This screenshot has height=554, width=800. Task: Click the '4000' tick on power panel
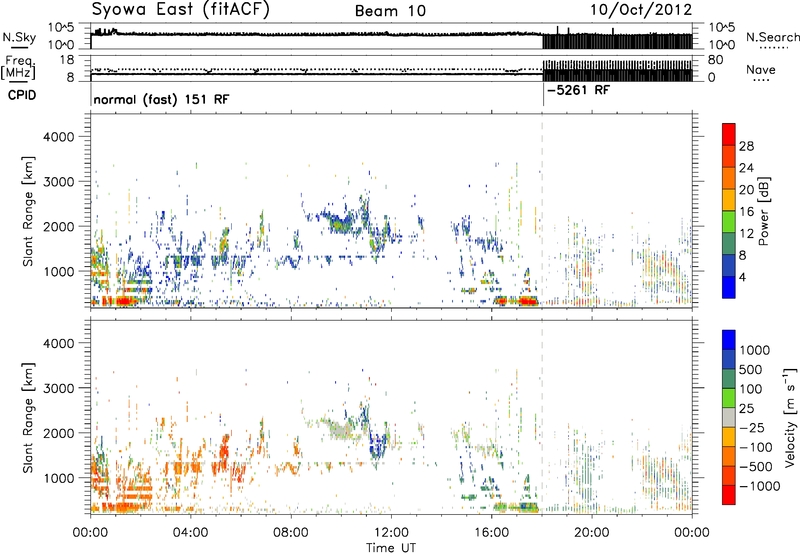(59, 137)
